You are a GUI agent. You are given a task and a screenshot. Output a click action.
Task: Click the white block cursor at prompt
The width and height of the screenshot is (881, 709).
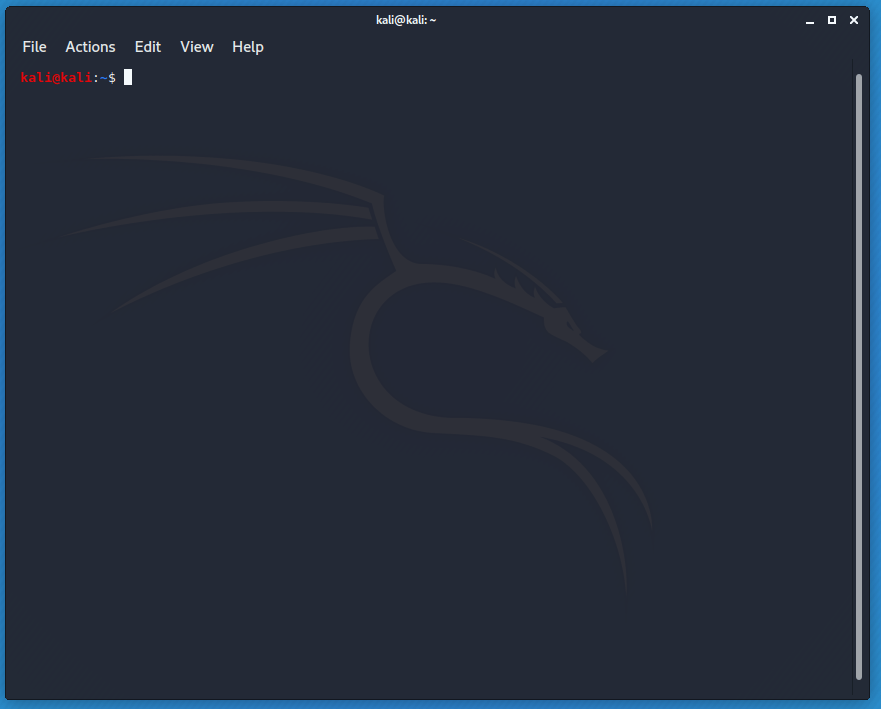click(x=128, y=78)
